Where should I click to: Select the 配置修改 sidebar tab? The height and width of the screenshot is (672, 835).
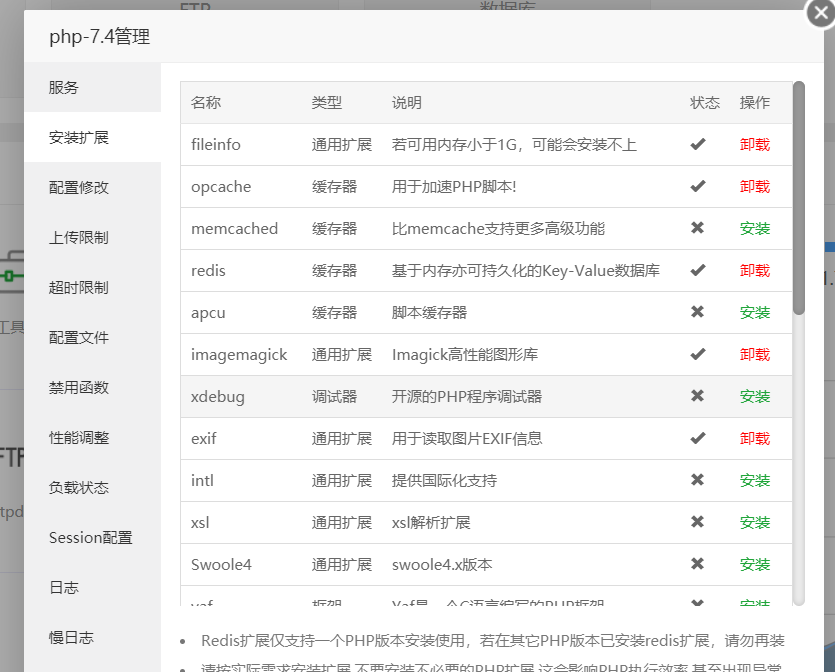(79, 187)
